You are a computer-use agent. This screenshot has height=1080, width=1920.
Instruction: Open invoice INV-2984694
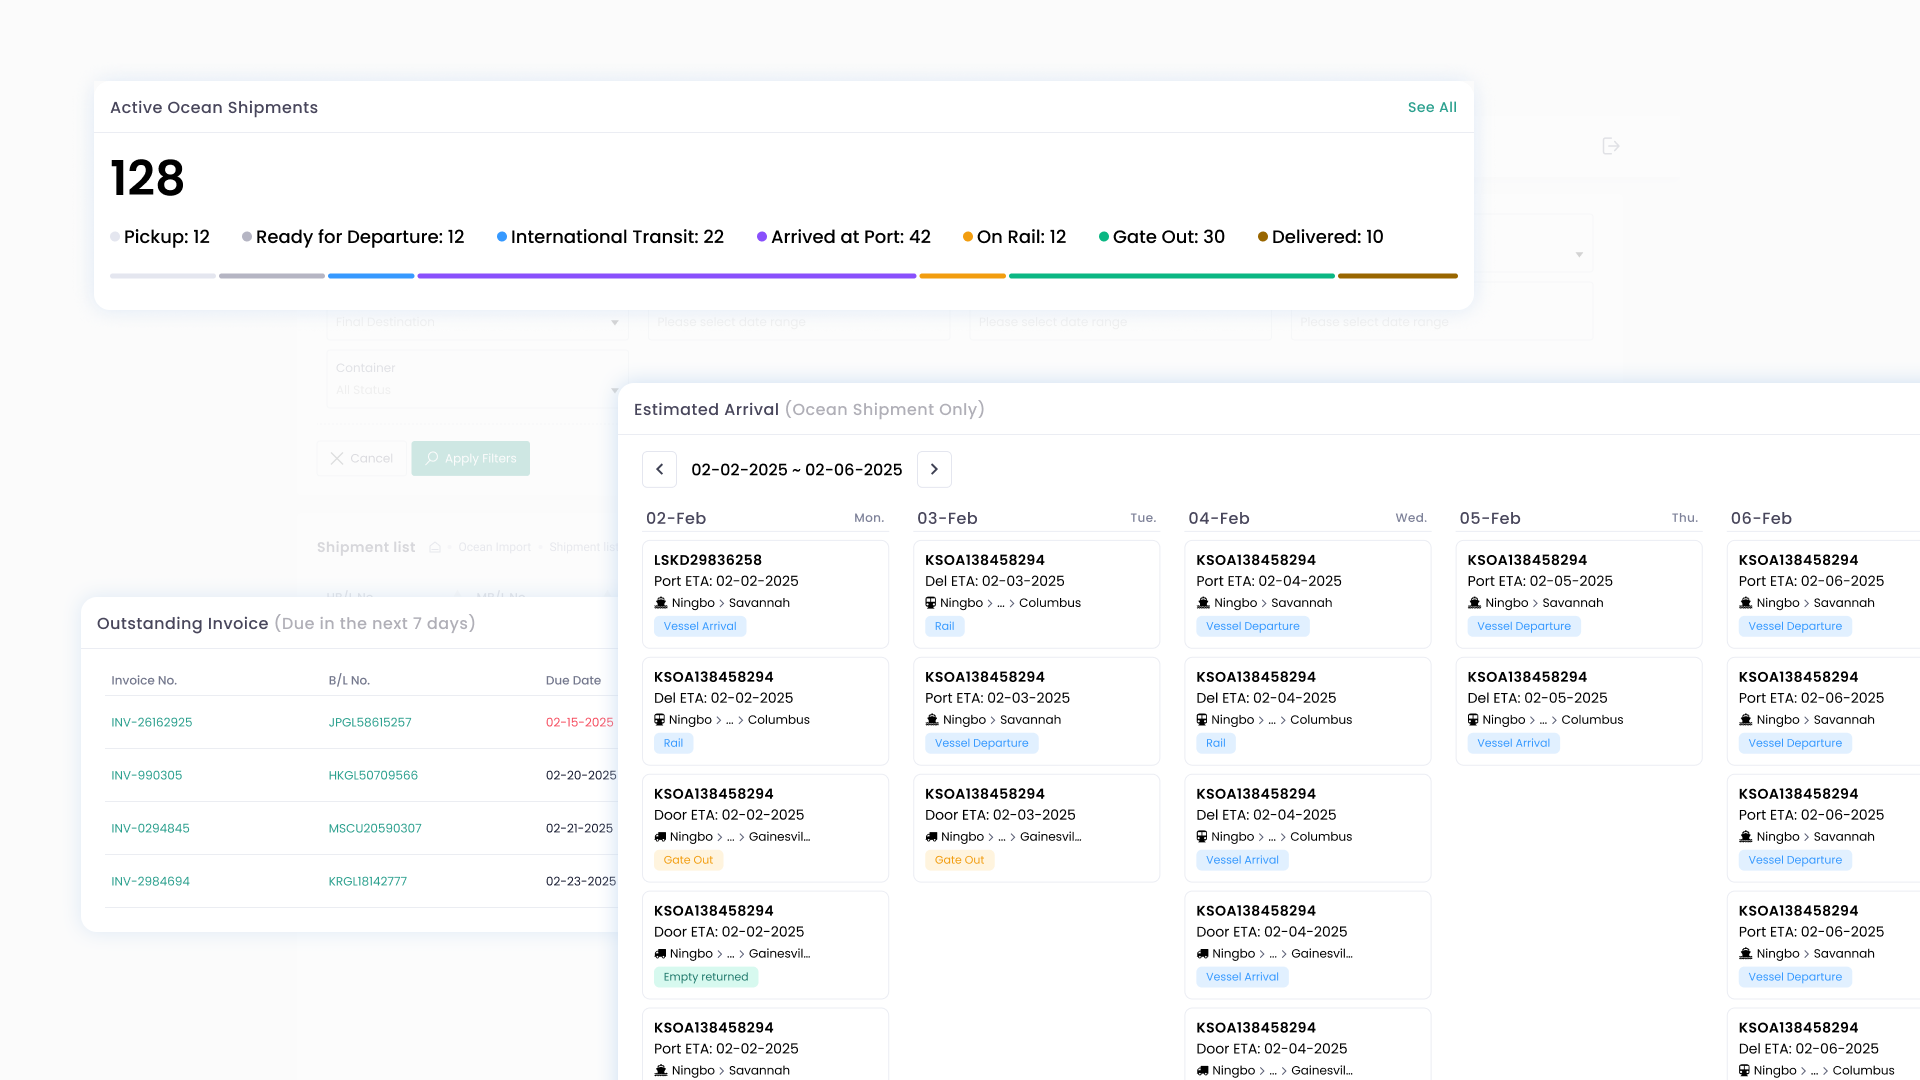(x=150, y=881)
